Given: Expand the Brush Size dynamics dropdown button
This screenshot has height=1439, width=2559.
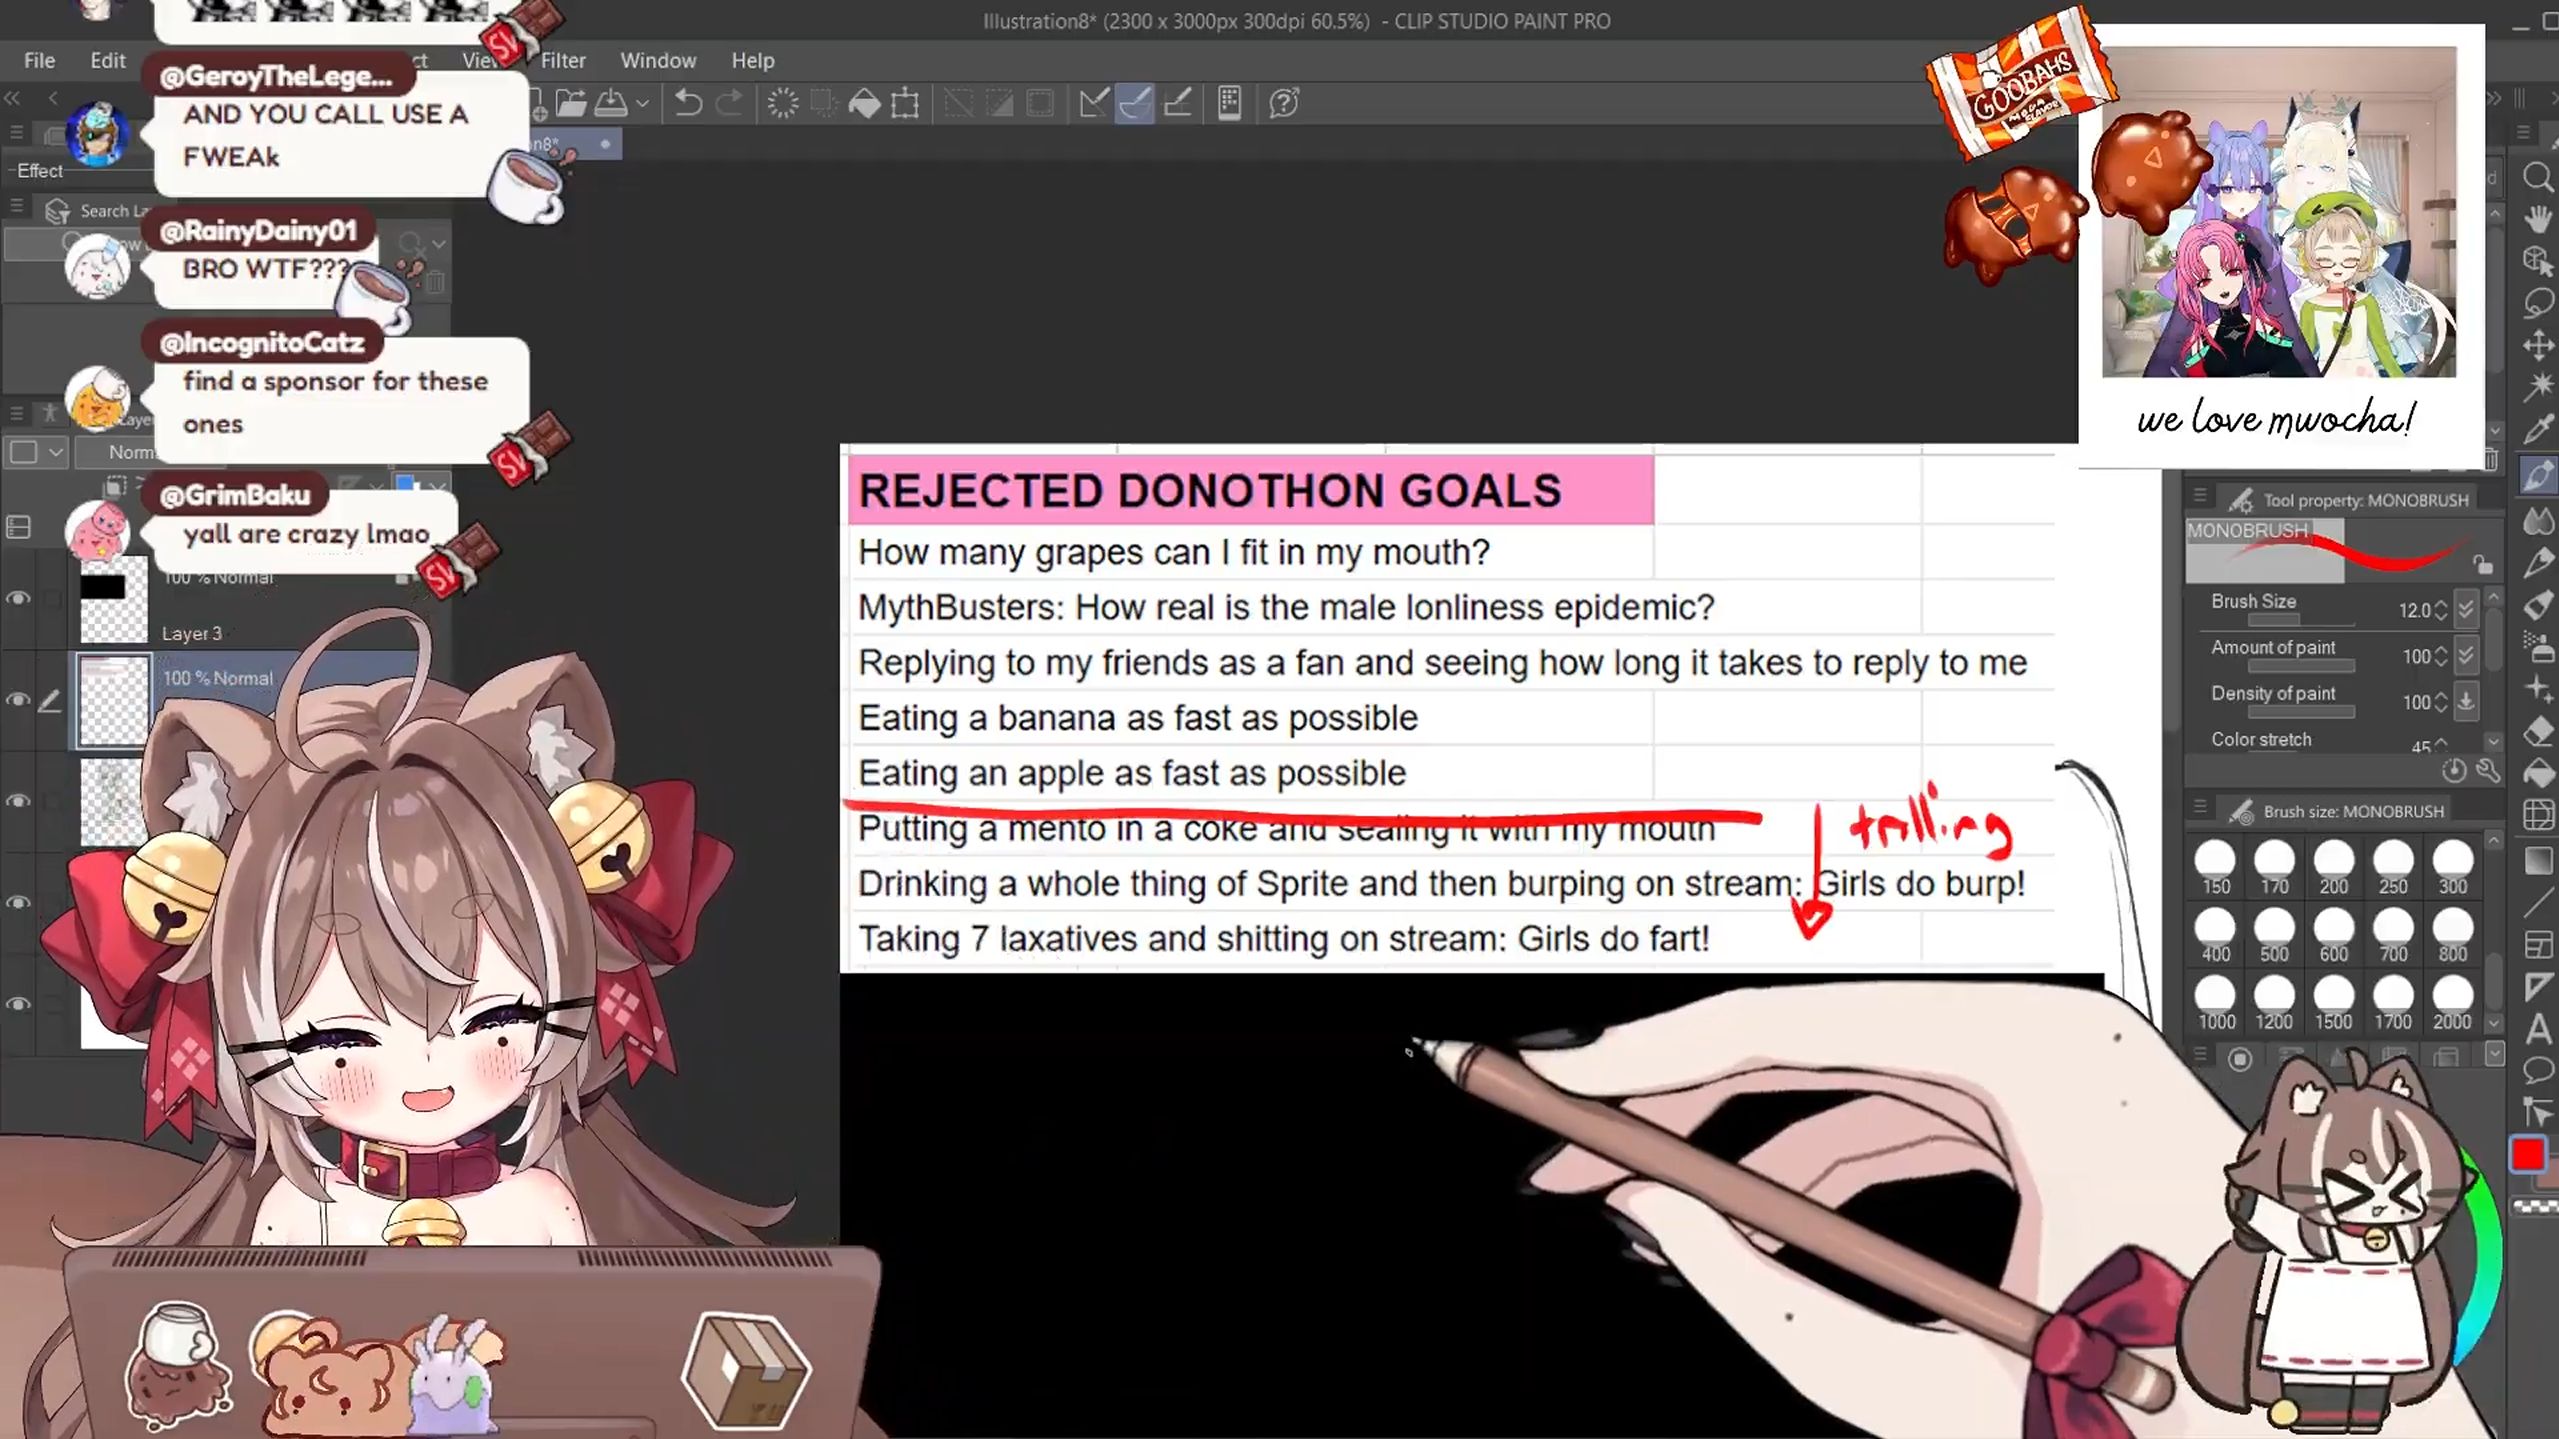Looking at the screenshot, I should [x=2467, y=609].
